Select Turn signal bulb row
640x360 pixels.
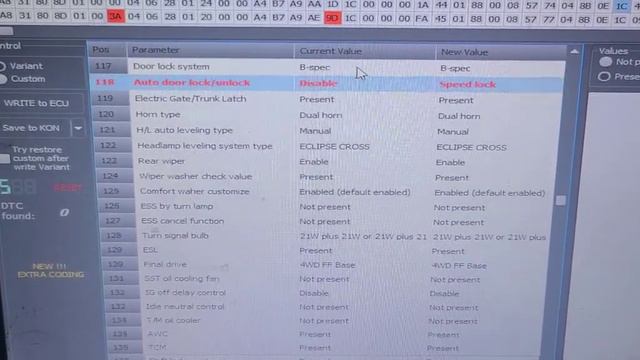[327, 236]
